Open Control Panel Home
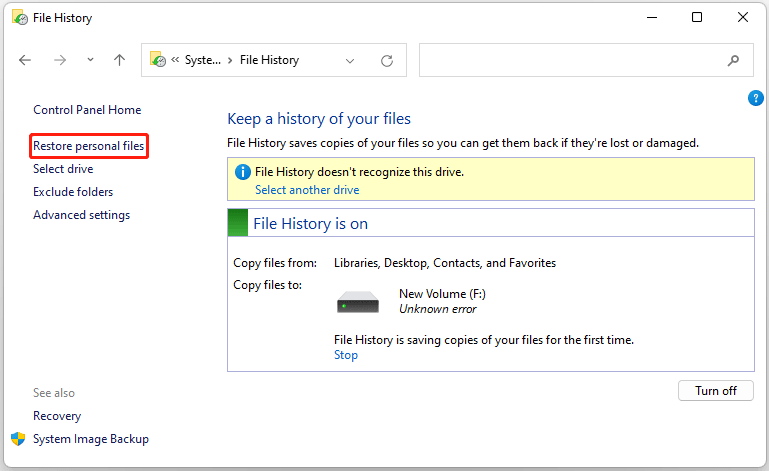 [x=87, y=110]
